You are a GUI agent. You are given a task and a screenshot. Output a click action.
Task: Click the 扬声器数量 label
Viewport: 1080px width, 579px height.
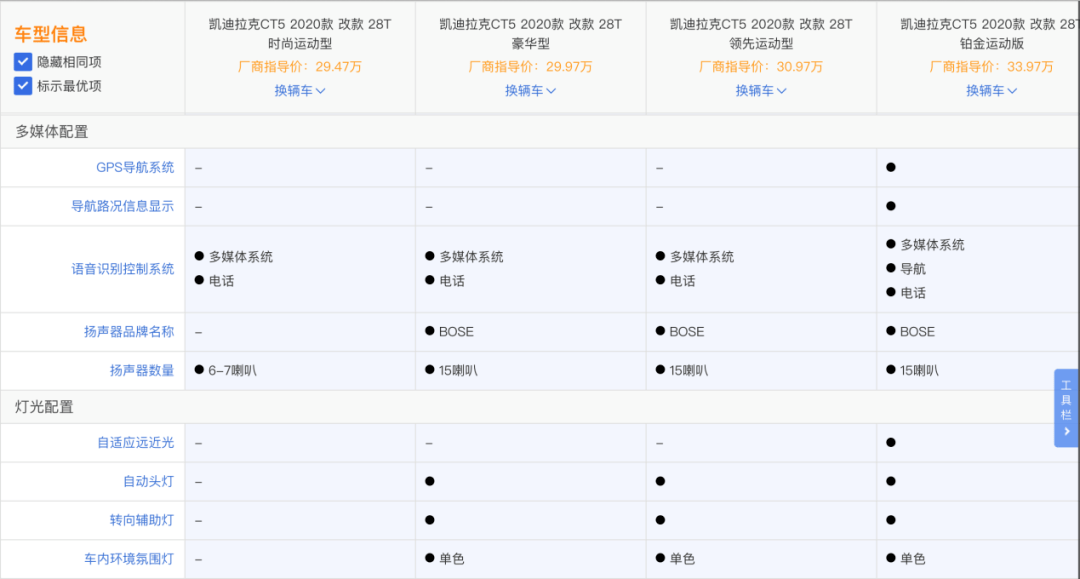(x=141, y=371)
